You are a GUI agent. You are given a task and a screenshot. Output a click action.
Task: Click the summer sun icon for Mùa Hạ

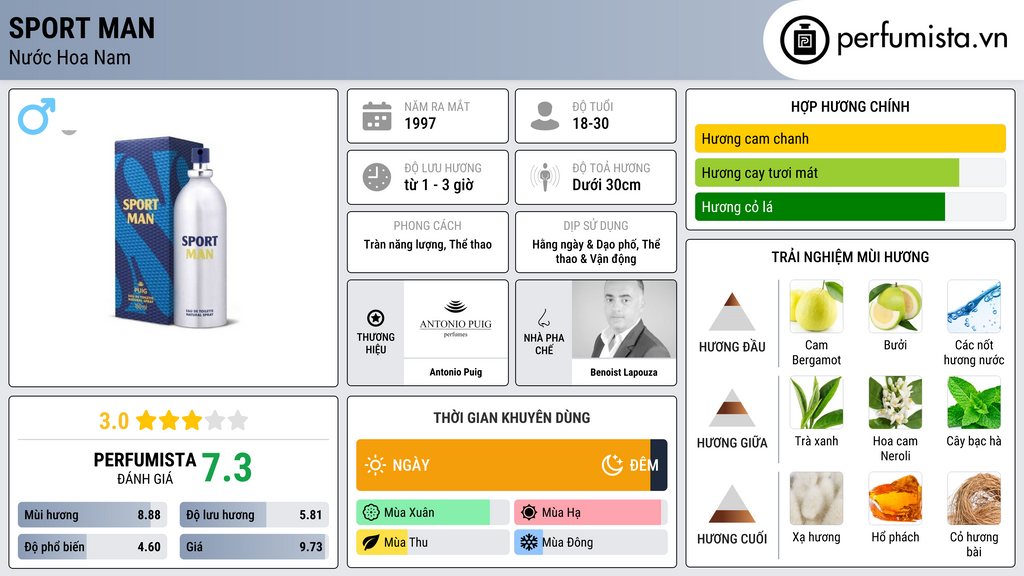529,513
